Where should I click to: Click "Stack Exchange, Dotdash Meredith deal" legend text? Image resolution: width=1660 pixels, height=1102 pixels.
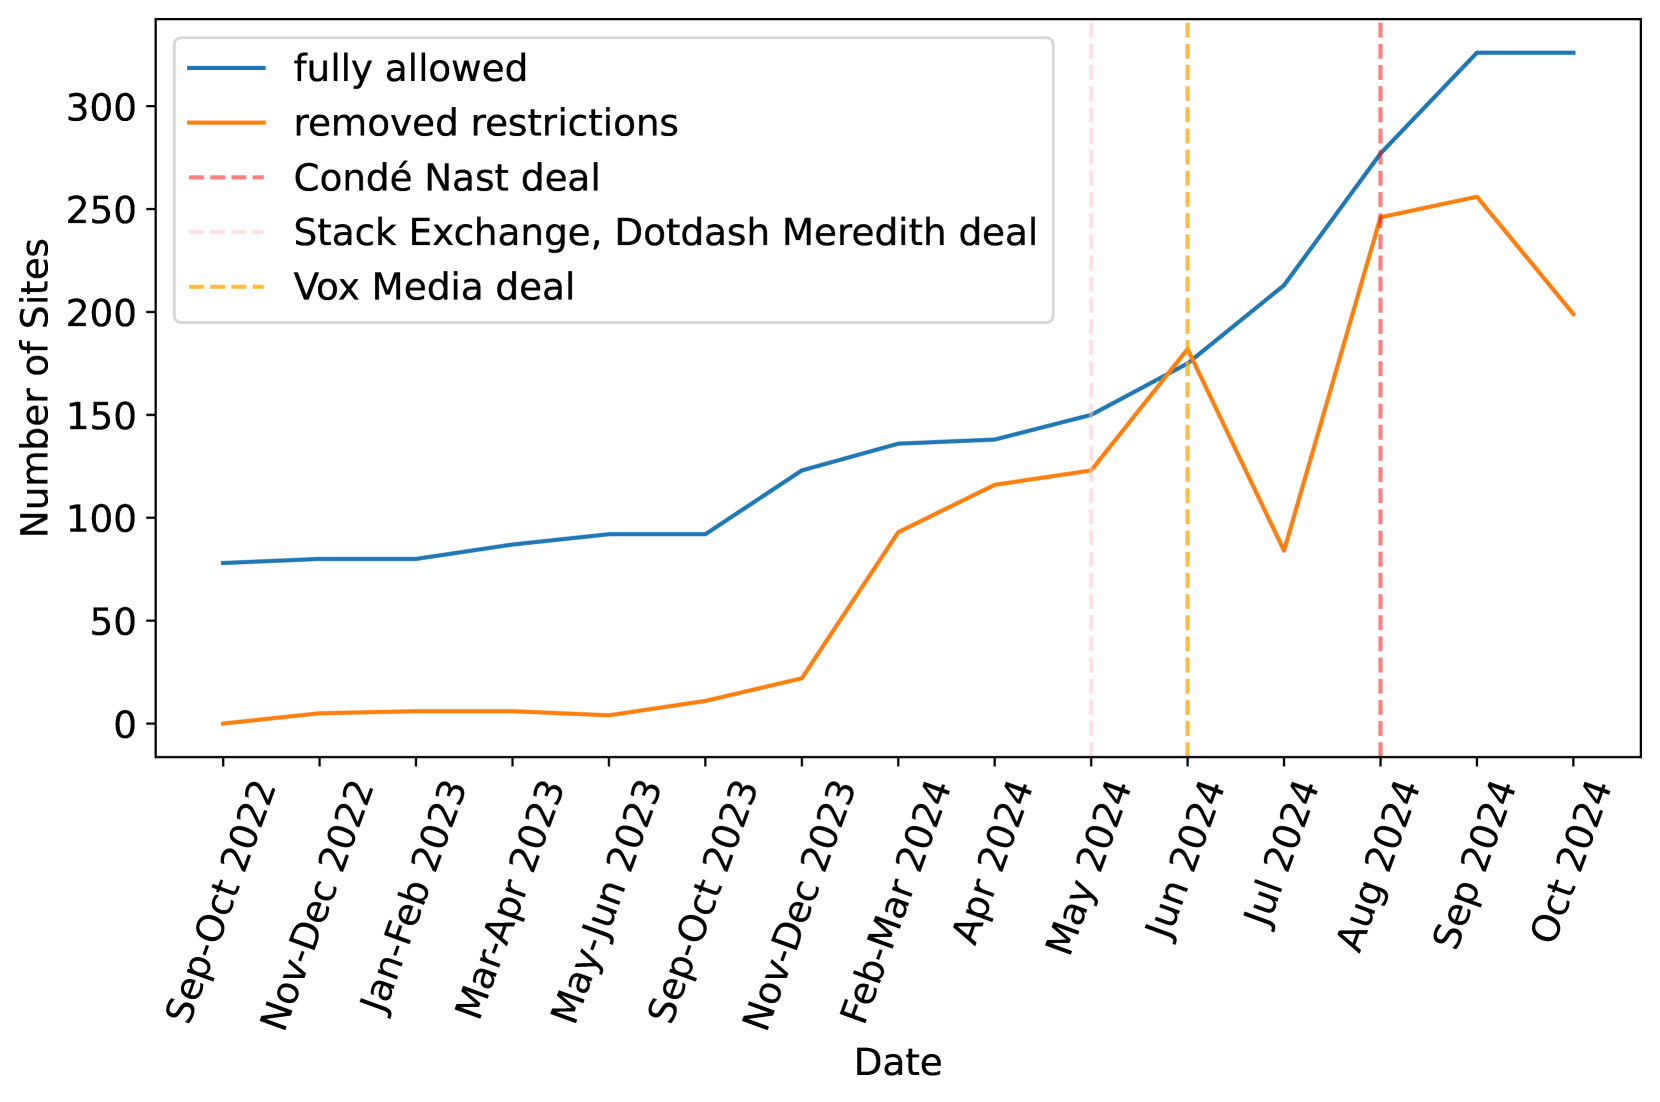tap(665, 232)
